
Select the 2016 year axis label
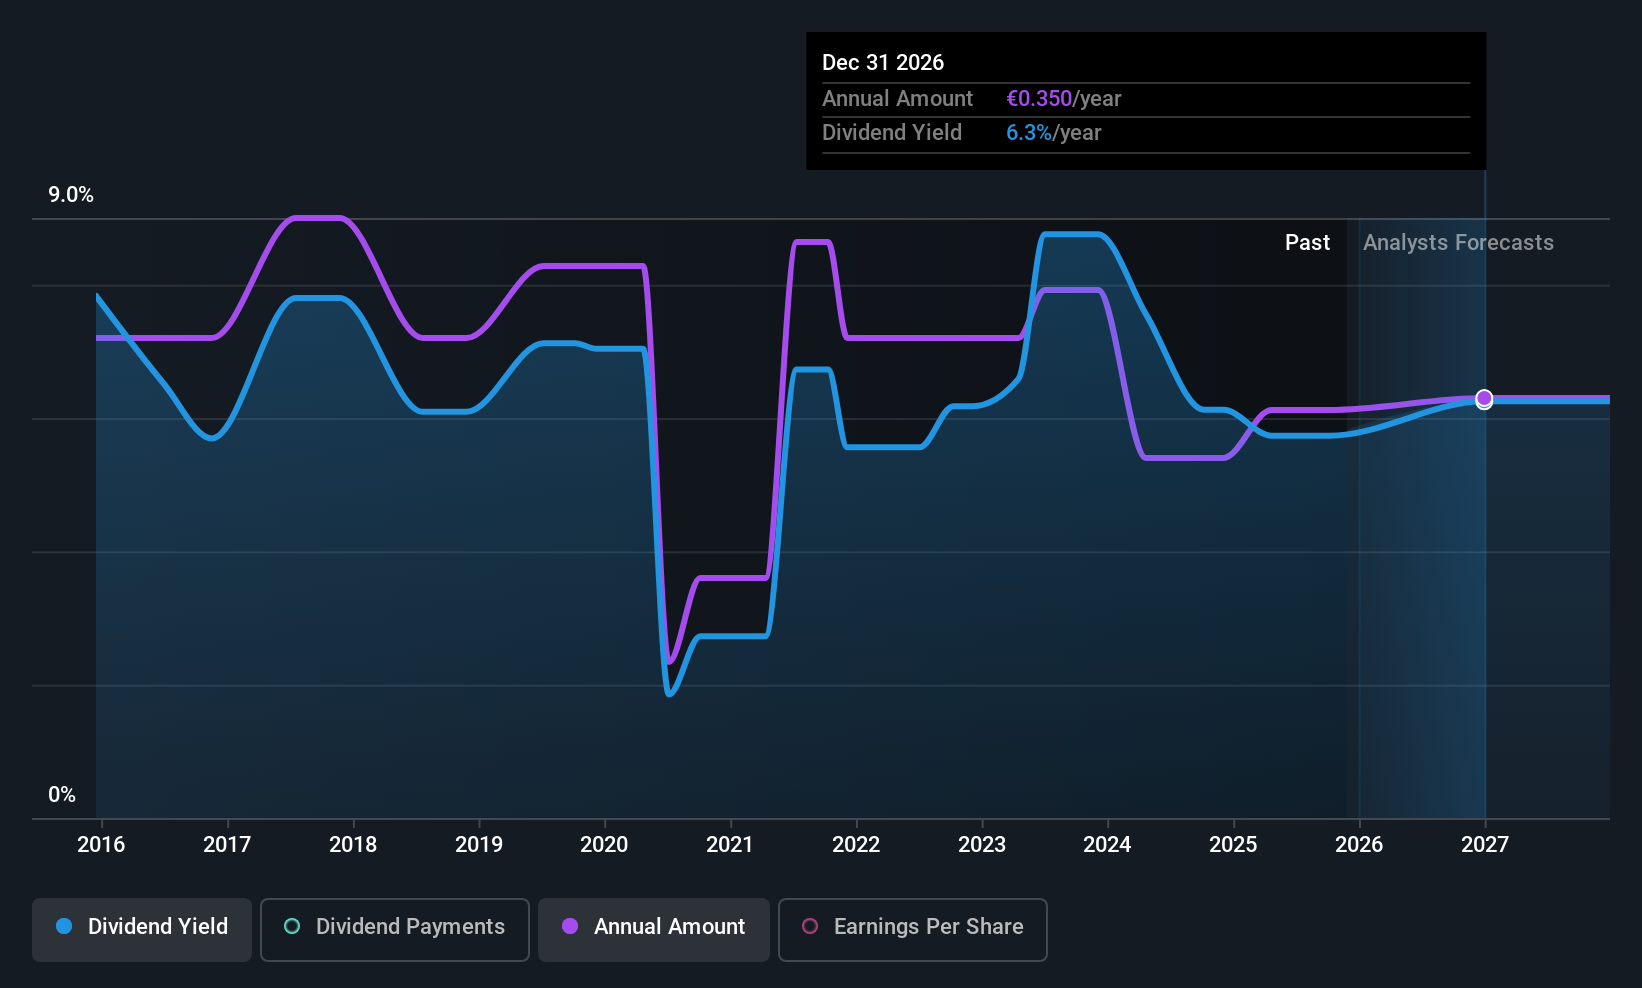[x=101, y=845]
